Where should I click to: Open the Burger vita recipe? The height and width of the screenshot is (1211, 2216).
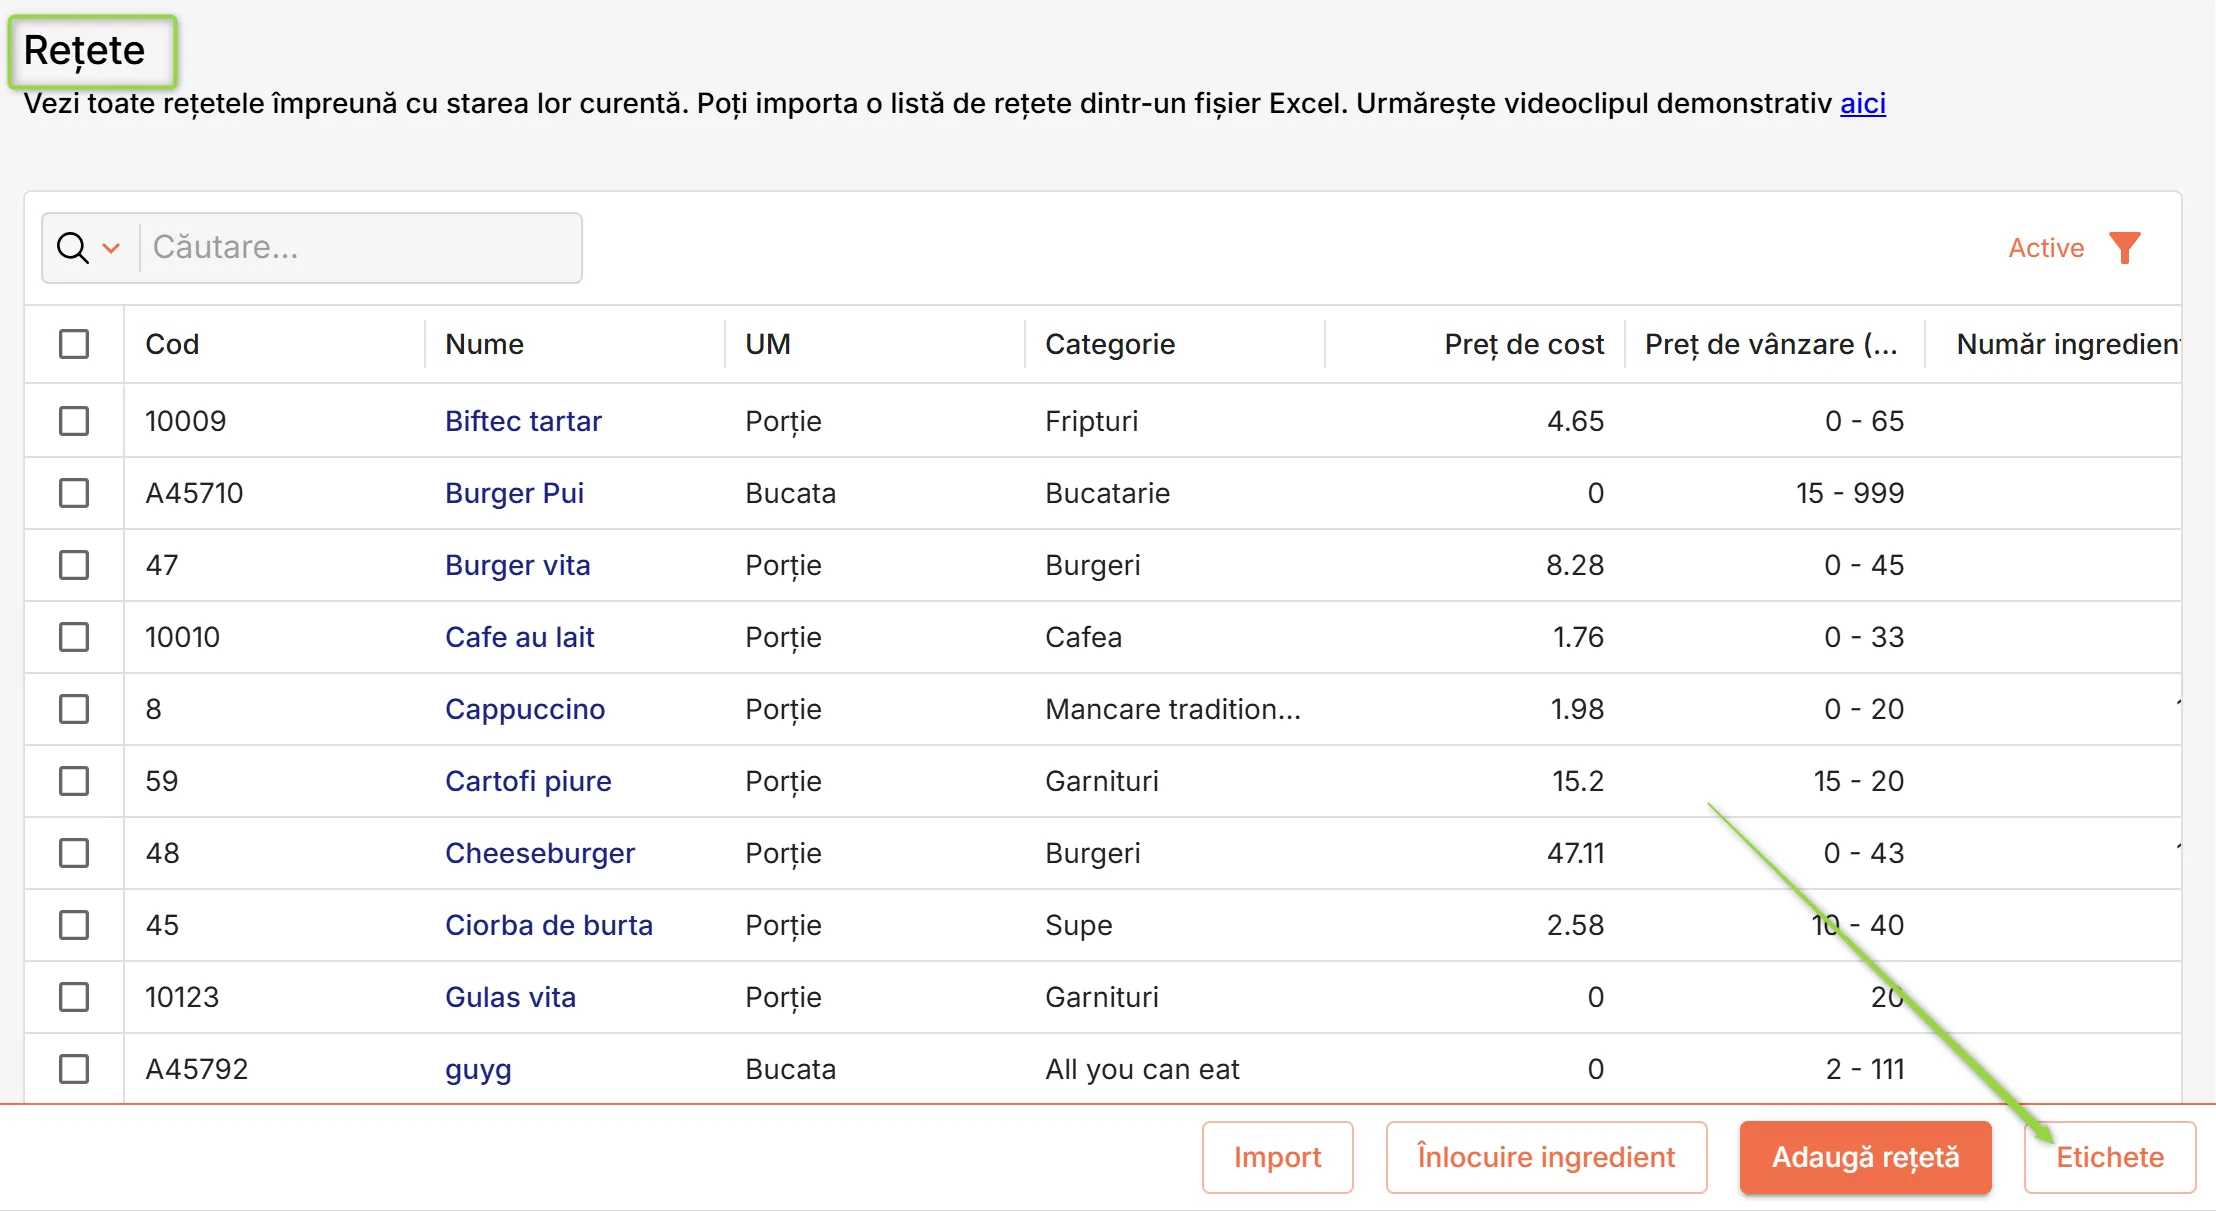517,565
